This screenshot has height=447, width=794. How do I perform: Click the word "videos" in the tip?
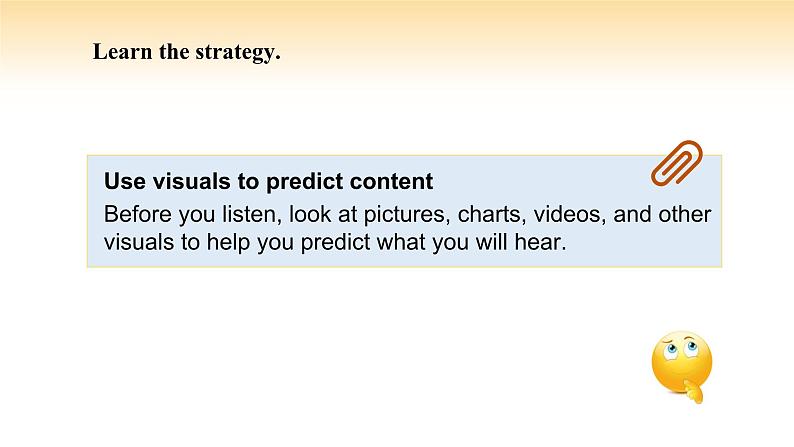[x=570, y=214]
